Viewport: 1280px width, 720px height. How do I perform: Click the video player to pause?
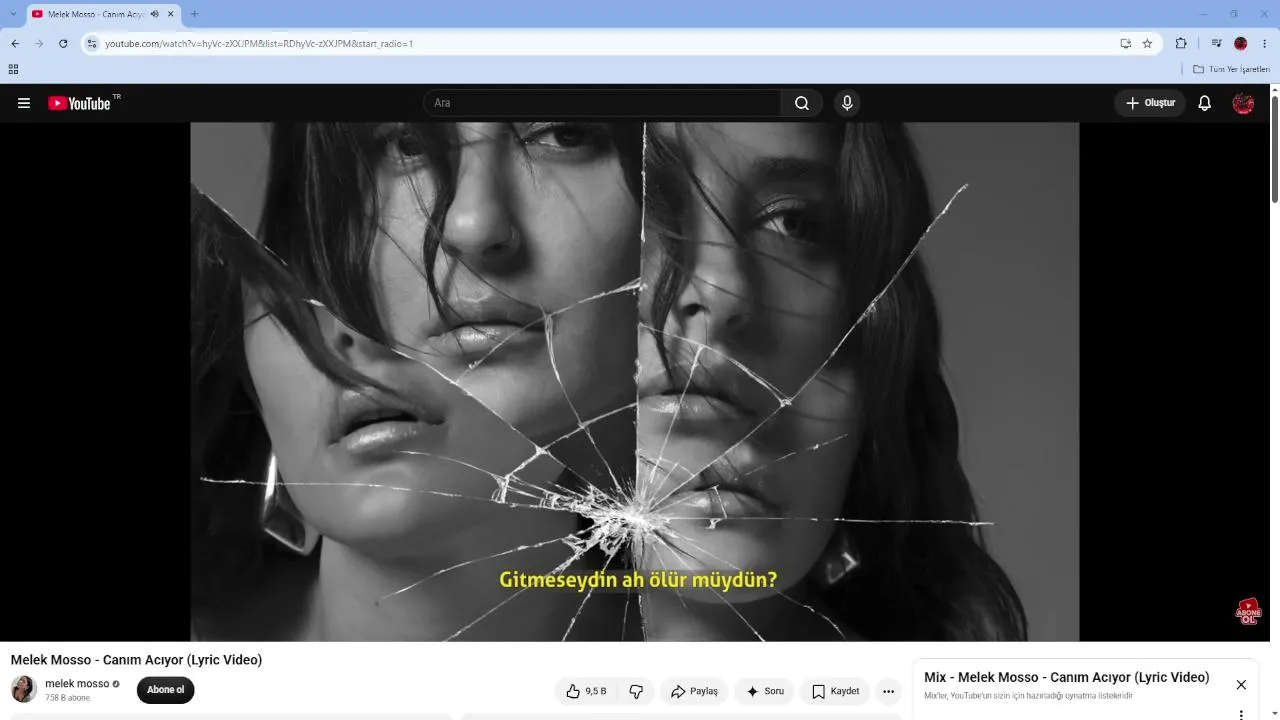pos(635,381)
